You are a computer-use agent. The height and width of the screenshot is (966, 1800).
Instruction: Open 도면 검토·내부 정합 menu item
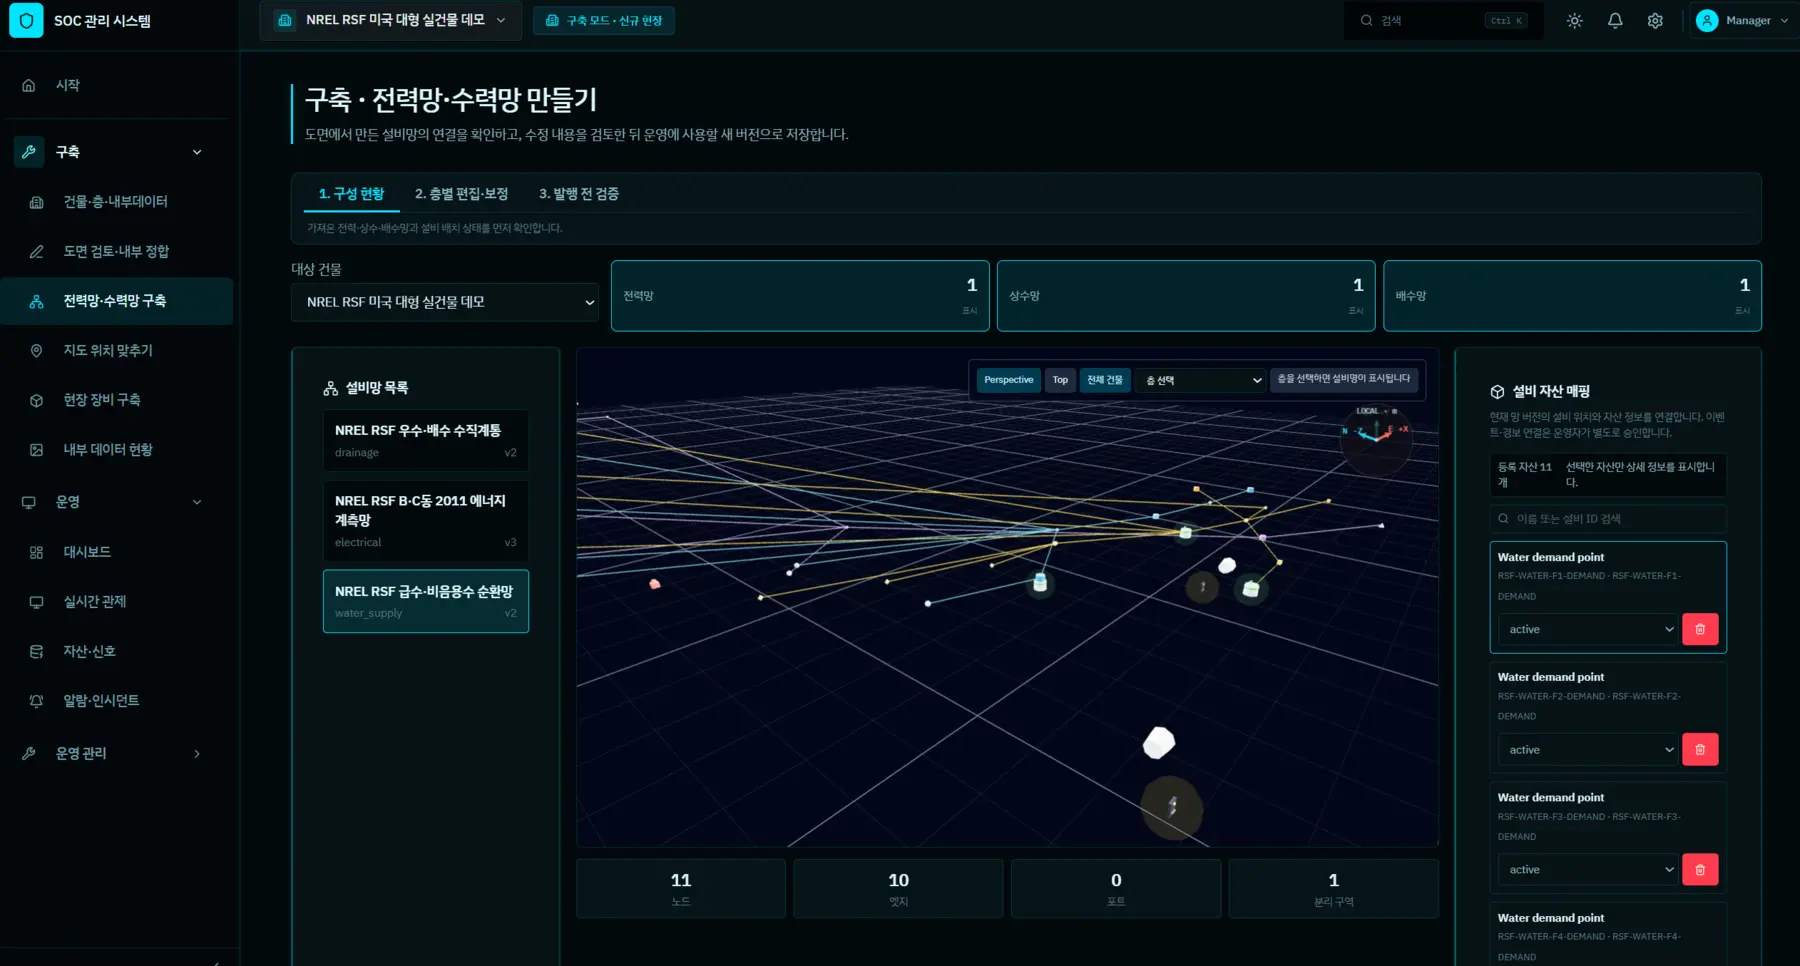pyautogui.click(x=117, y=252)
